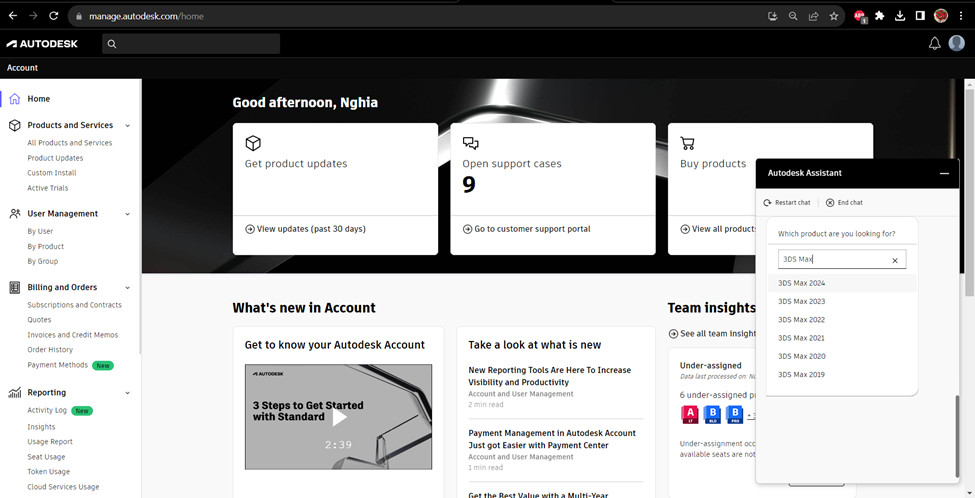Viewport: 975px width, 498px height.
Task: Click See all team insights link
Action: (x=712, y=334)
